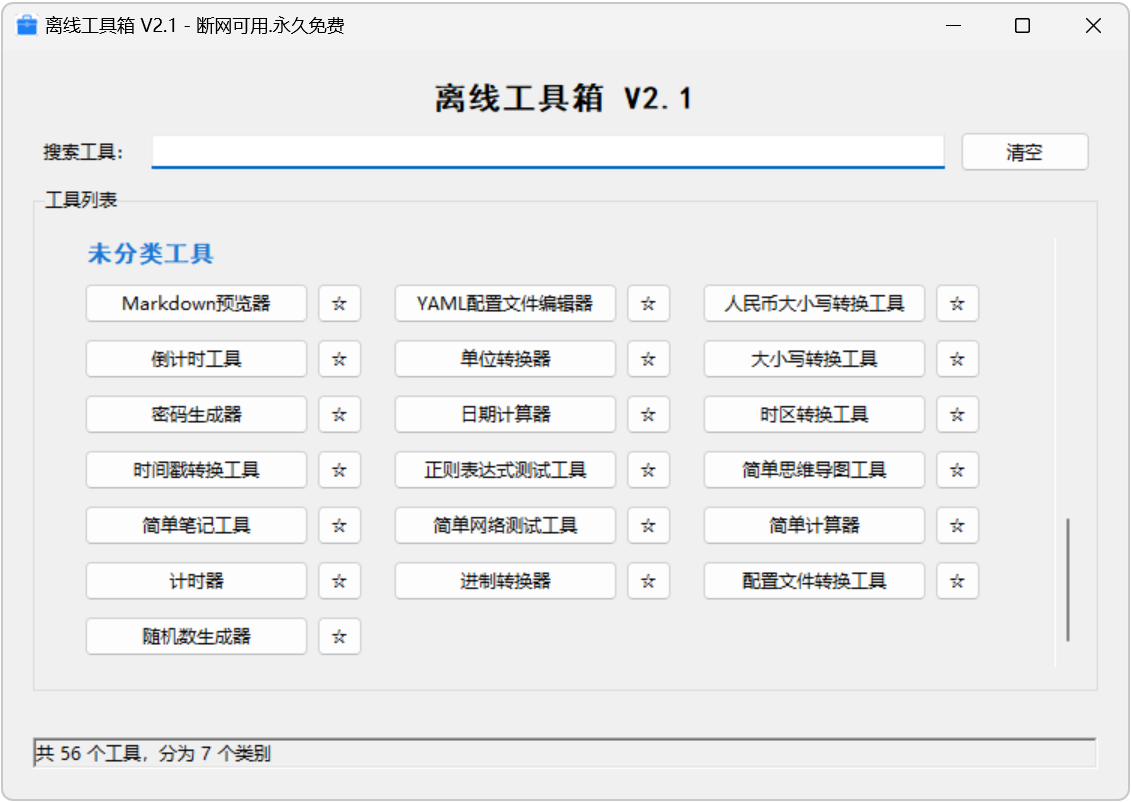Star the YAML配置文件编辑器 tool
Viewport: 1131px width, 802px height.
648,304
